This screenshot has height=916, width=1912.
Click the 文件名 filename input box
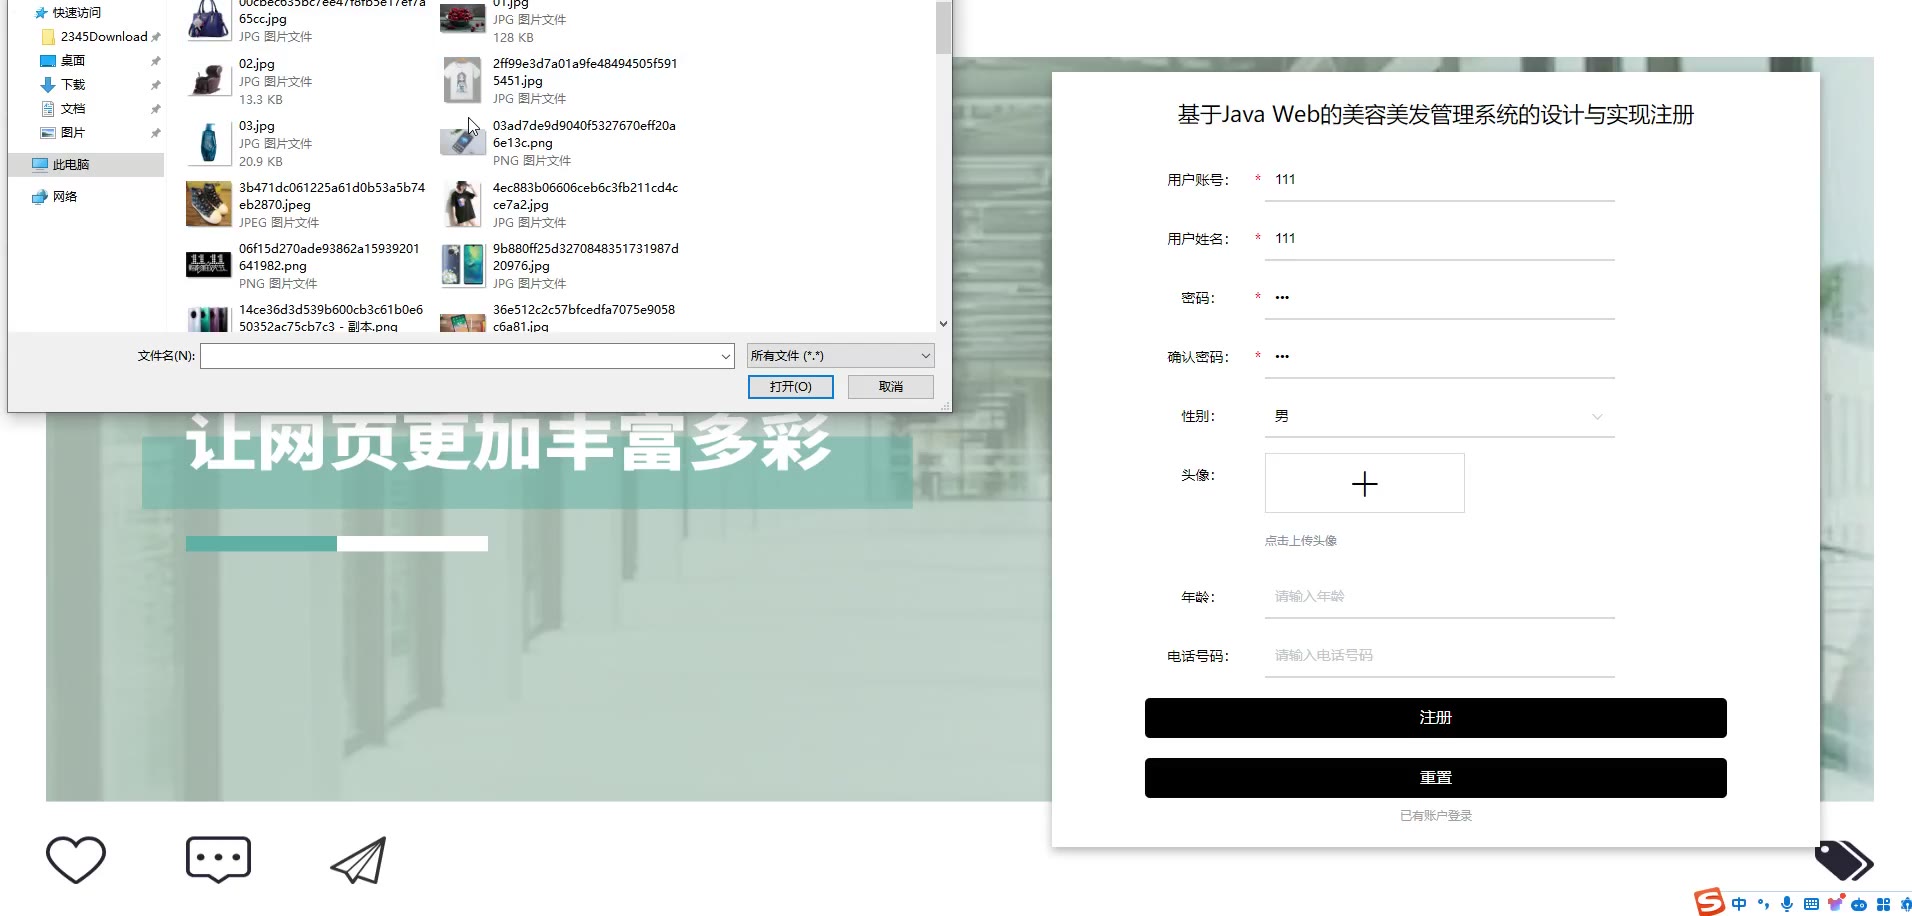[x=459, y=356]
